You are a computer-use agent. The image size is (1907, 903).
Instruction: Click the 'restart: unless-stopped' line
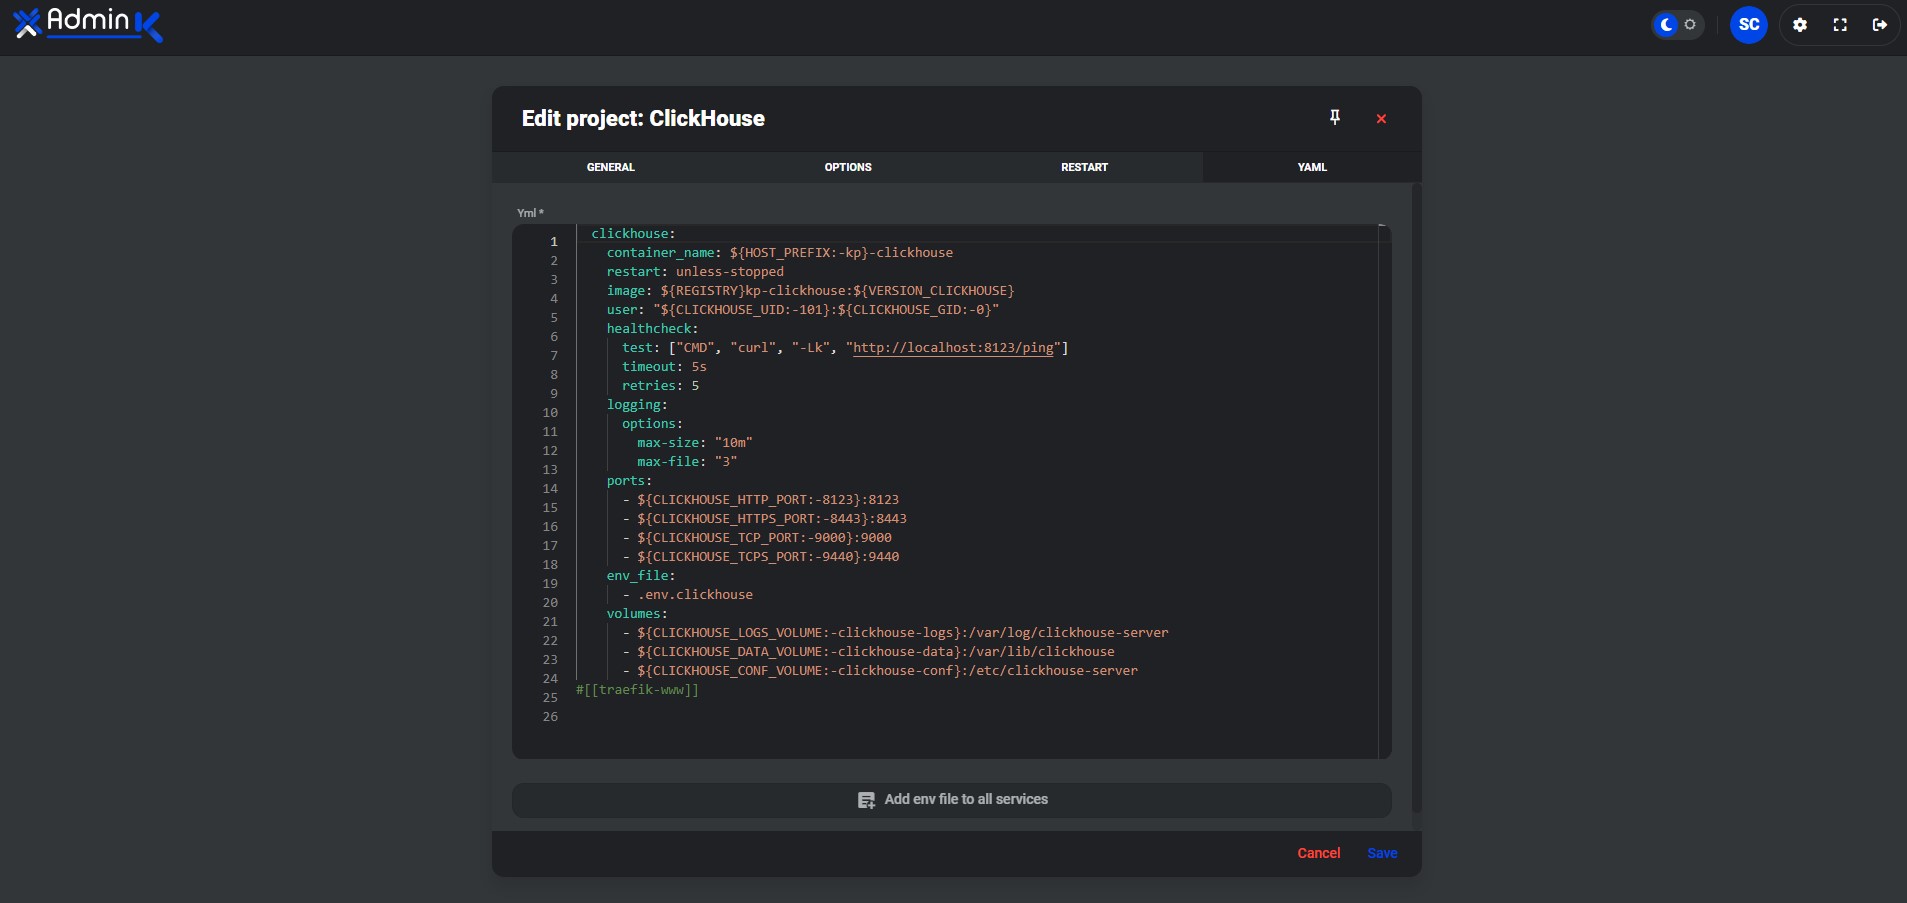pos(695,272)
